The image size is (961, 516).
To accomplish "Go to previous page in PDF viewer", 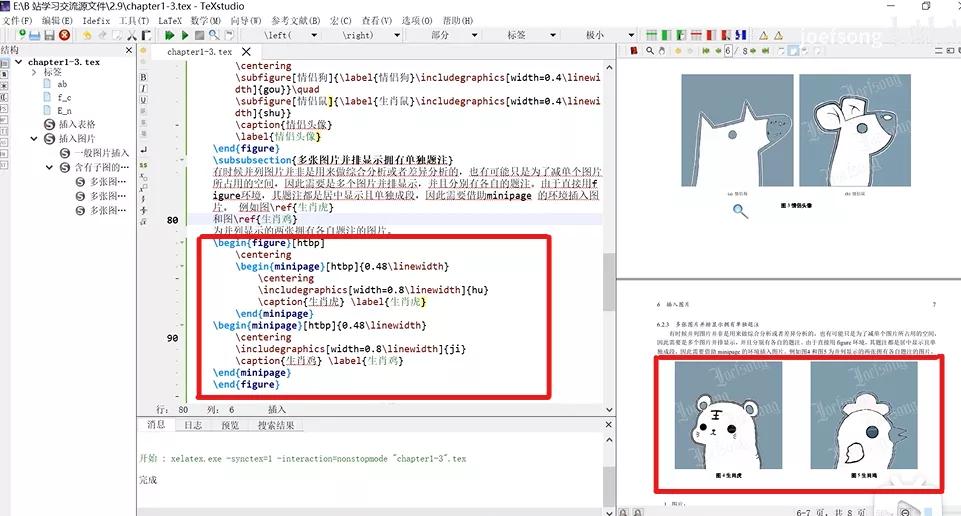I will (x=718, y=51).
